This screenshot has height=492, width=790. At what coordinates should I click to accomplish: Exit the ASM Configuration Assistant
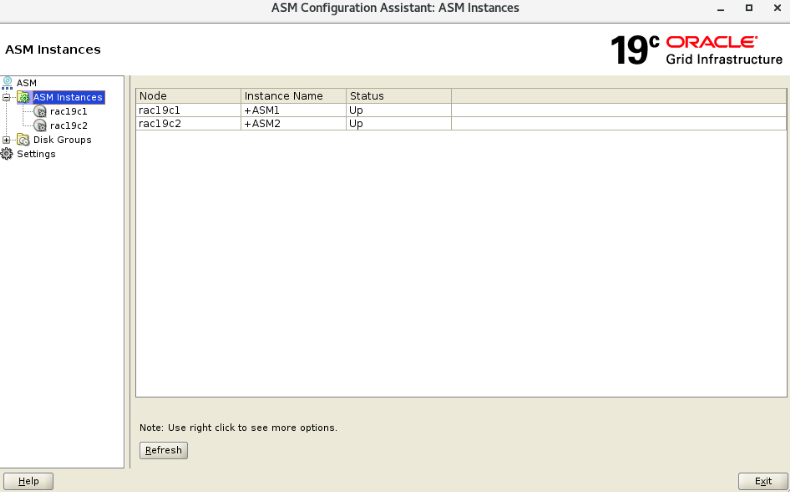[763, 481]
